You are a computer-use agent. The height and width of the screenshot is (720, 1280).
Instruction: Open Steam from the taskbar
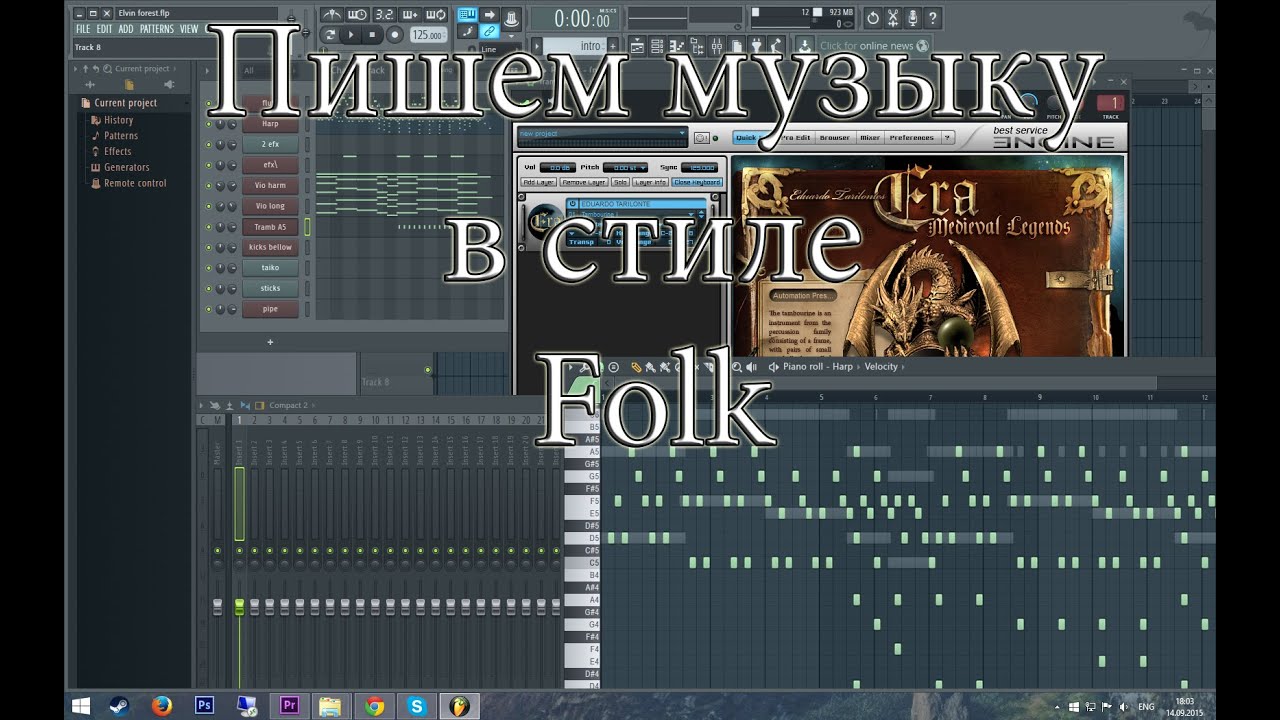coord(119,706)
